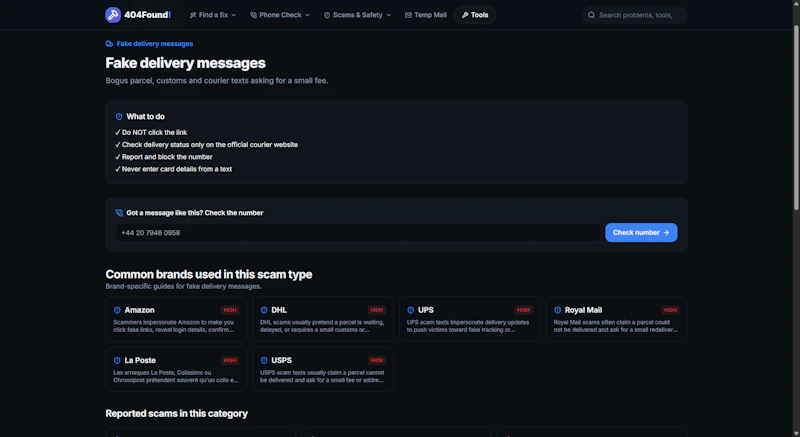Open the UPS scam guide card
Viewport: 800px width, 437px height.
point(469,319)
